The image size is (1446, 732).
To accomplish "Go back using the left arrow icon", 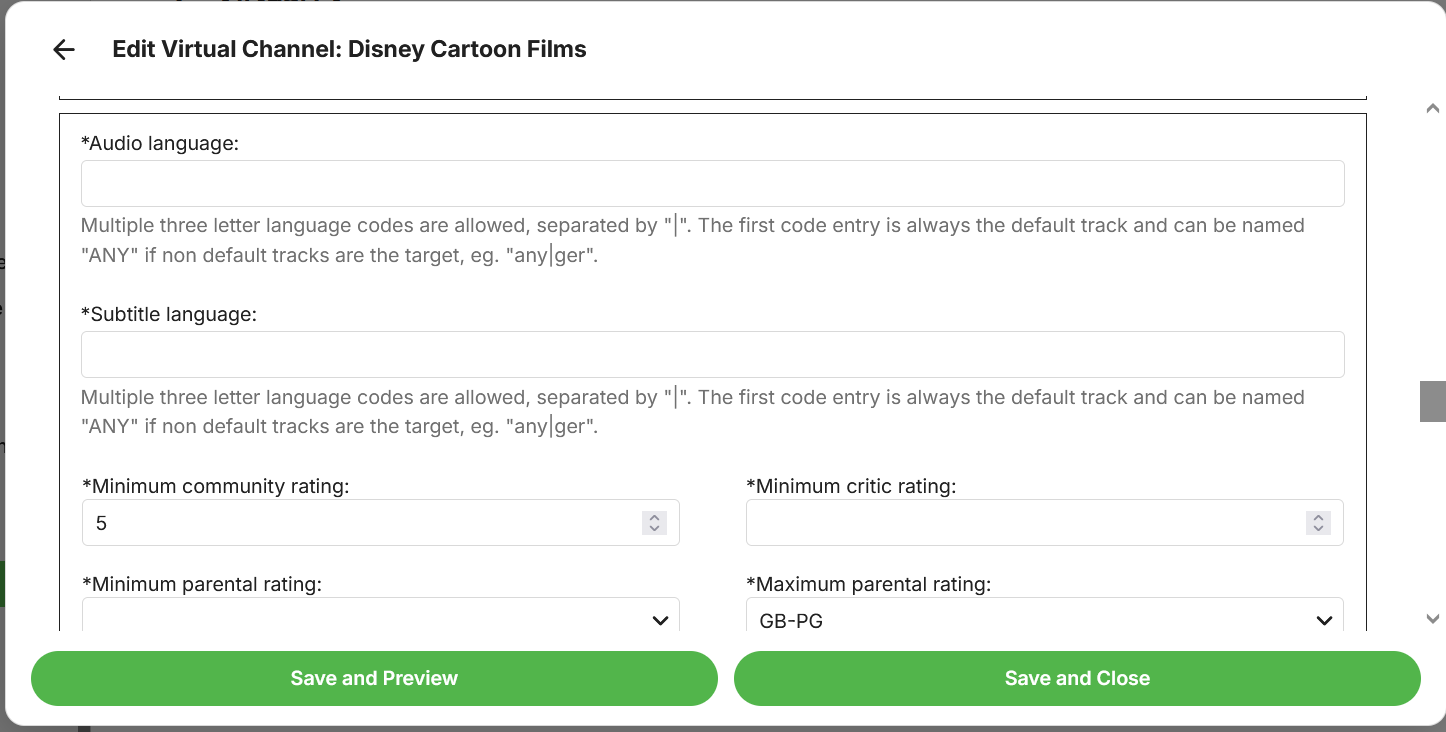I will (64, 50).
